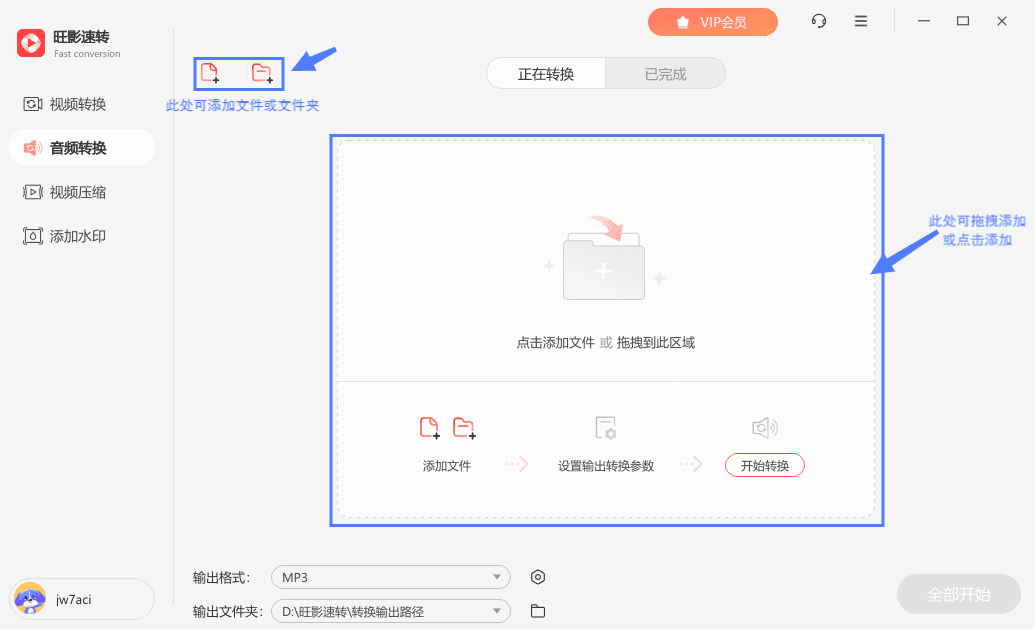Open the 输出文件夹 path dropdown
Image resolution: width=1035 pixels, height=630 pixels.
coord(390,611)
